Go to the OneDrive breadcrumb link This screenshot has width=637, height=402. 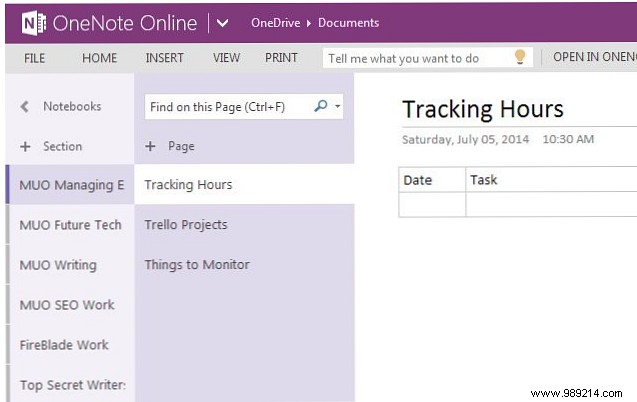pyautogui.click(x=275, y=23)
